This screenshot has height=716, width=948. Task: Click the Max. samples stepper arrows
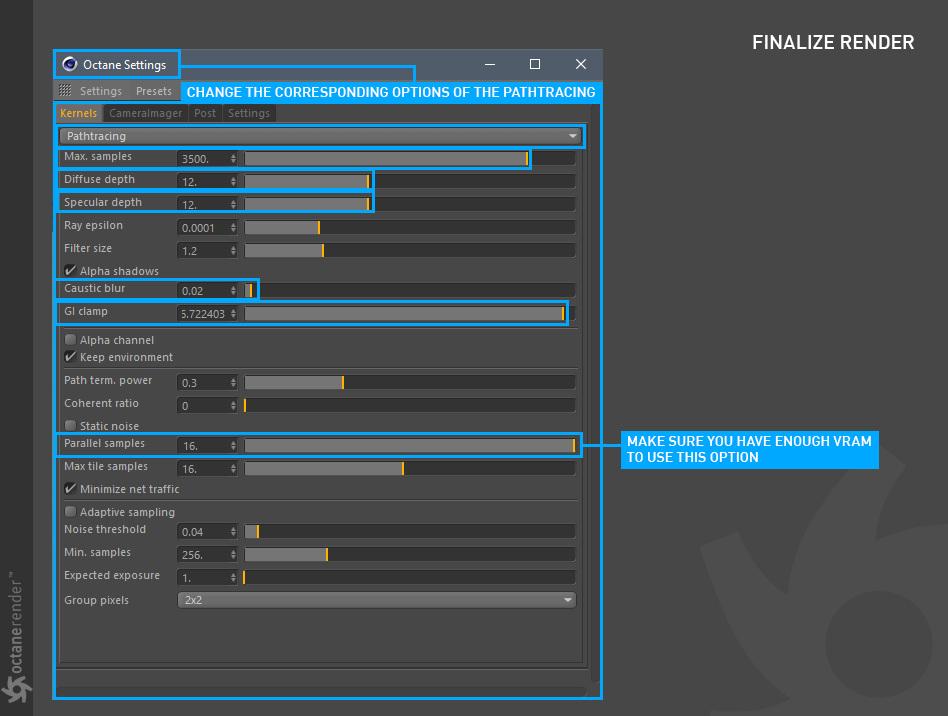(233, 158)
